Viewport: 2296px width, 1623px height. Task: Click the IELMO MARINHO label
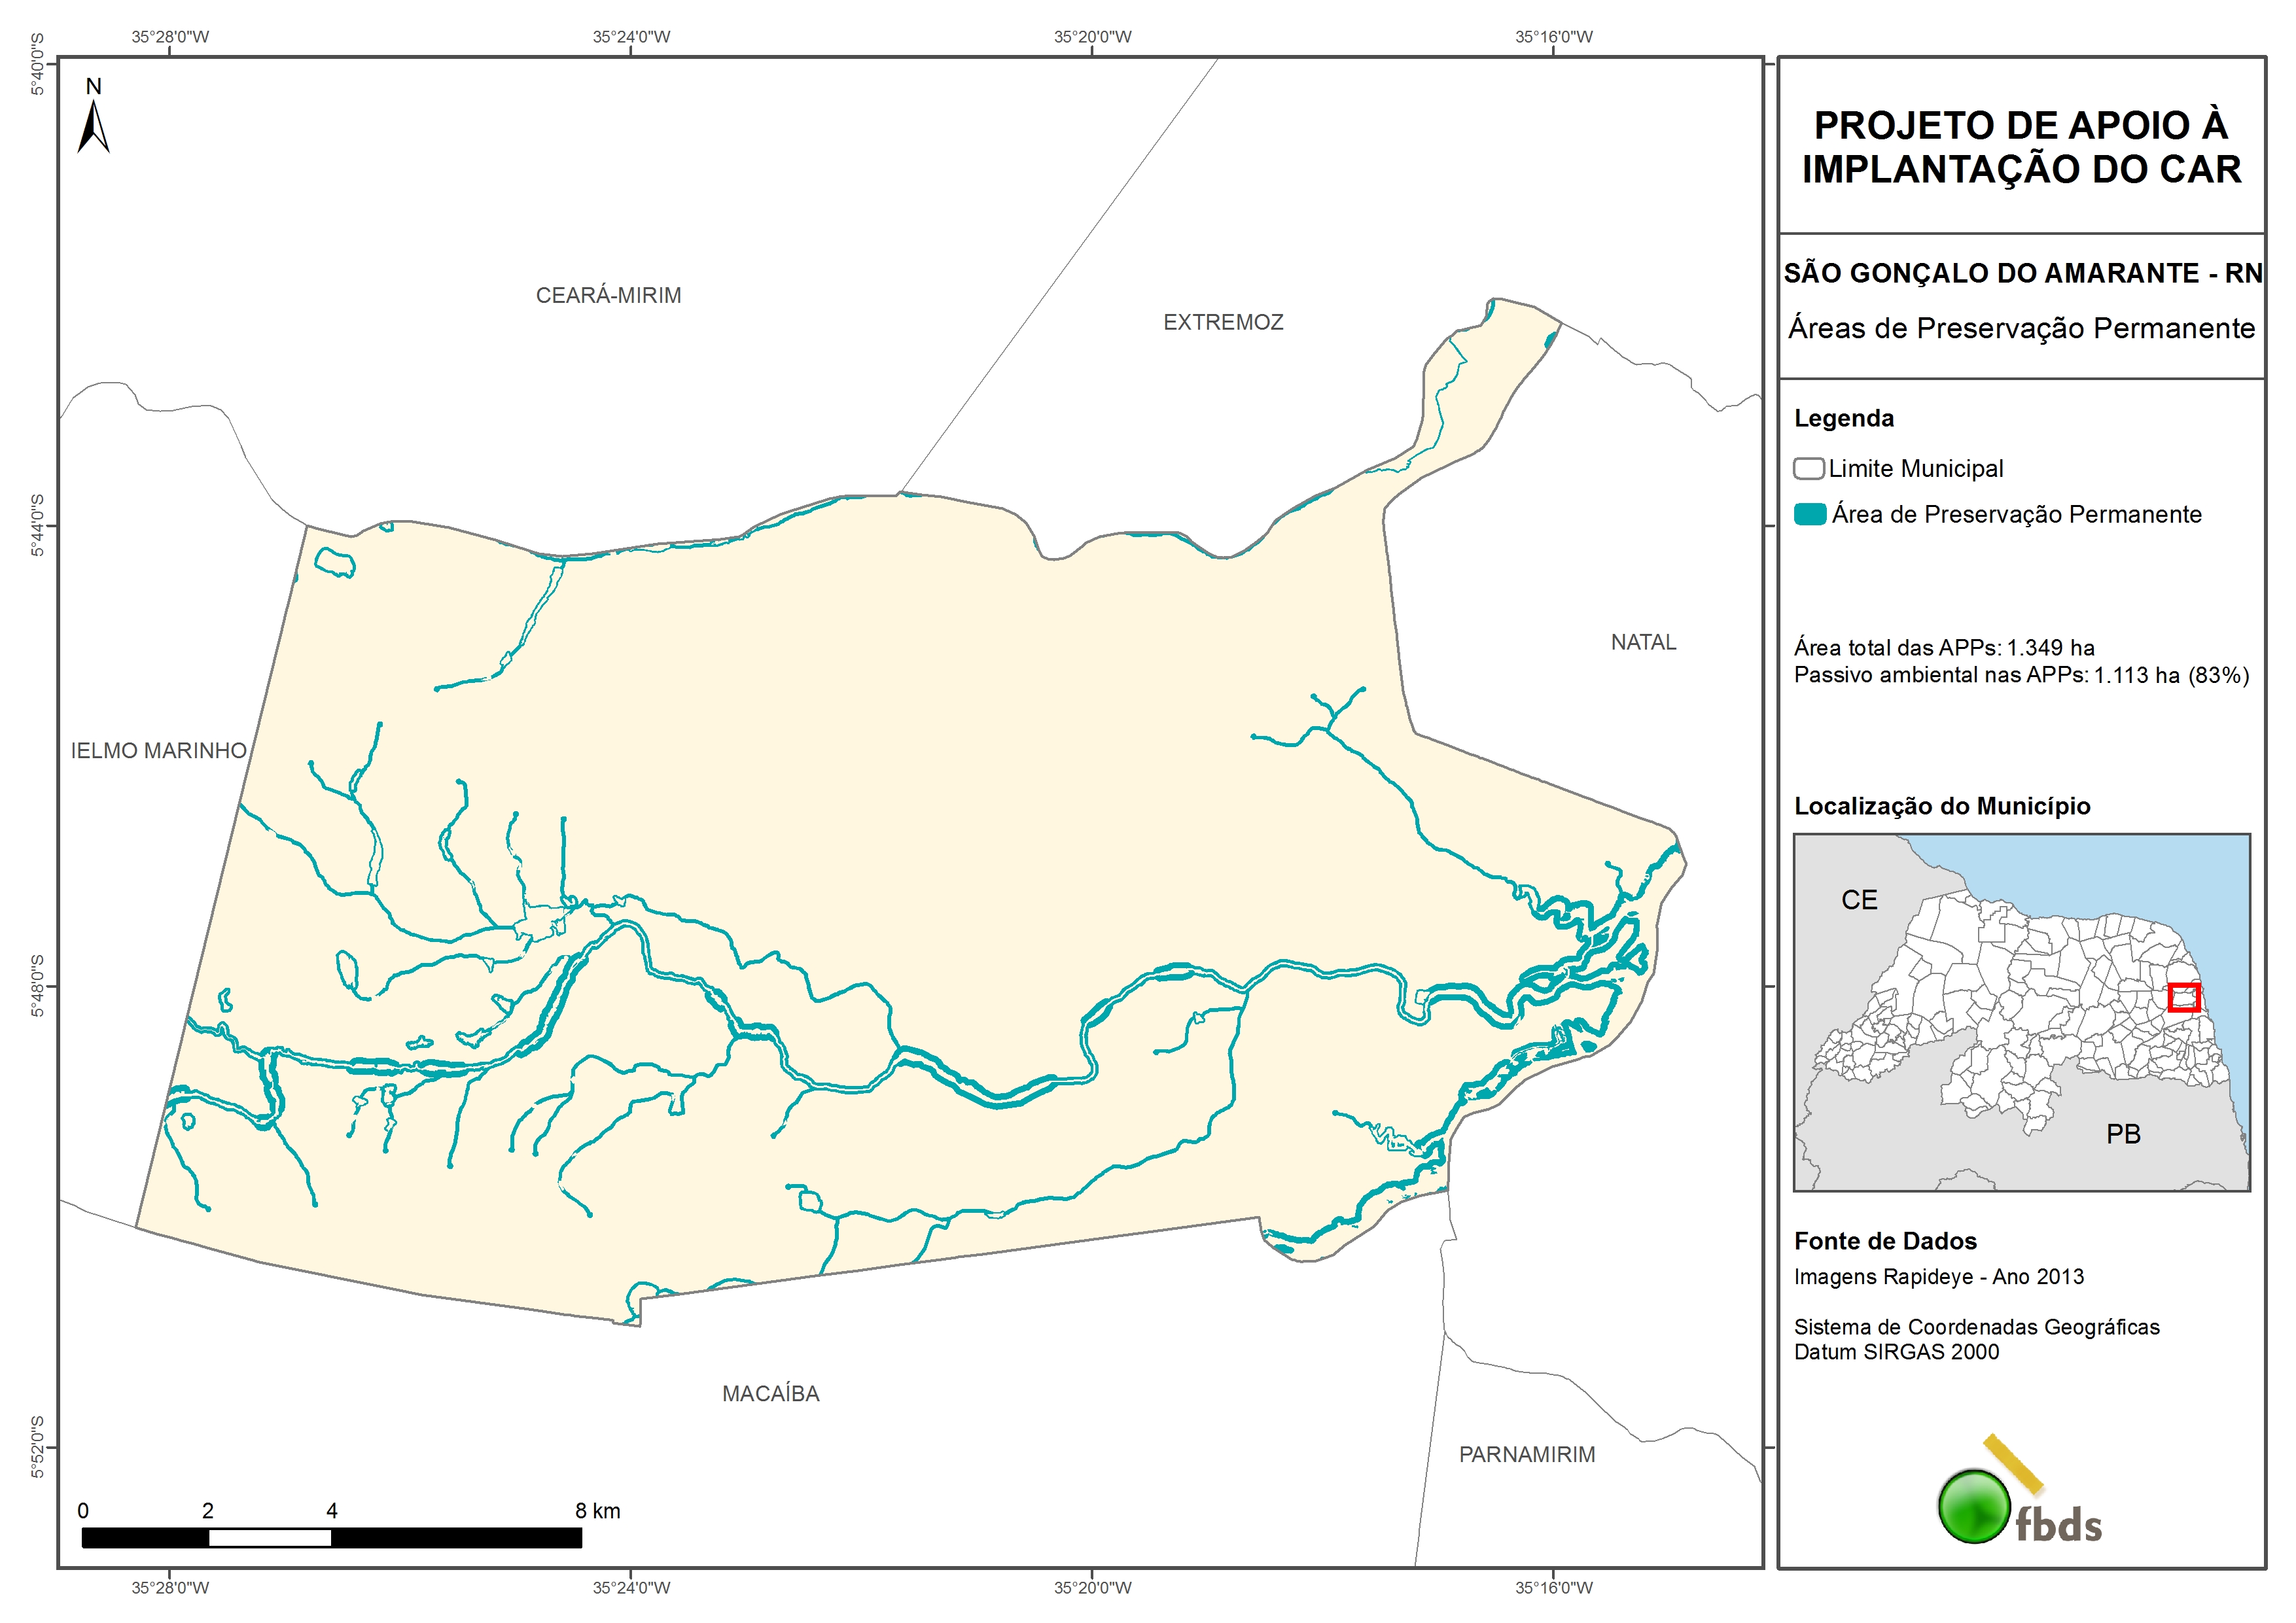158,751
